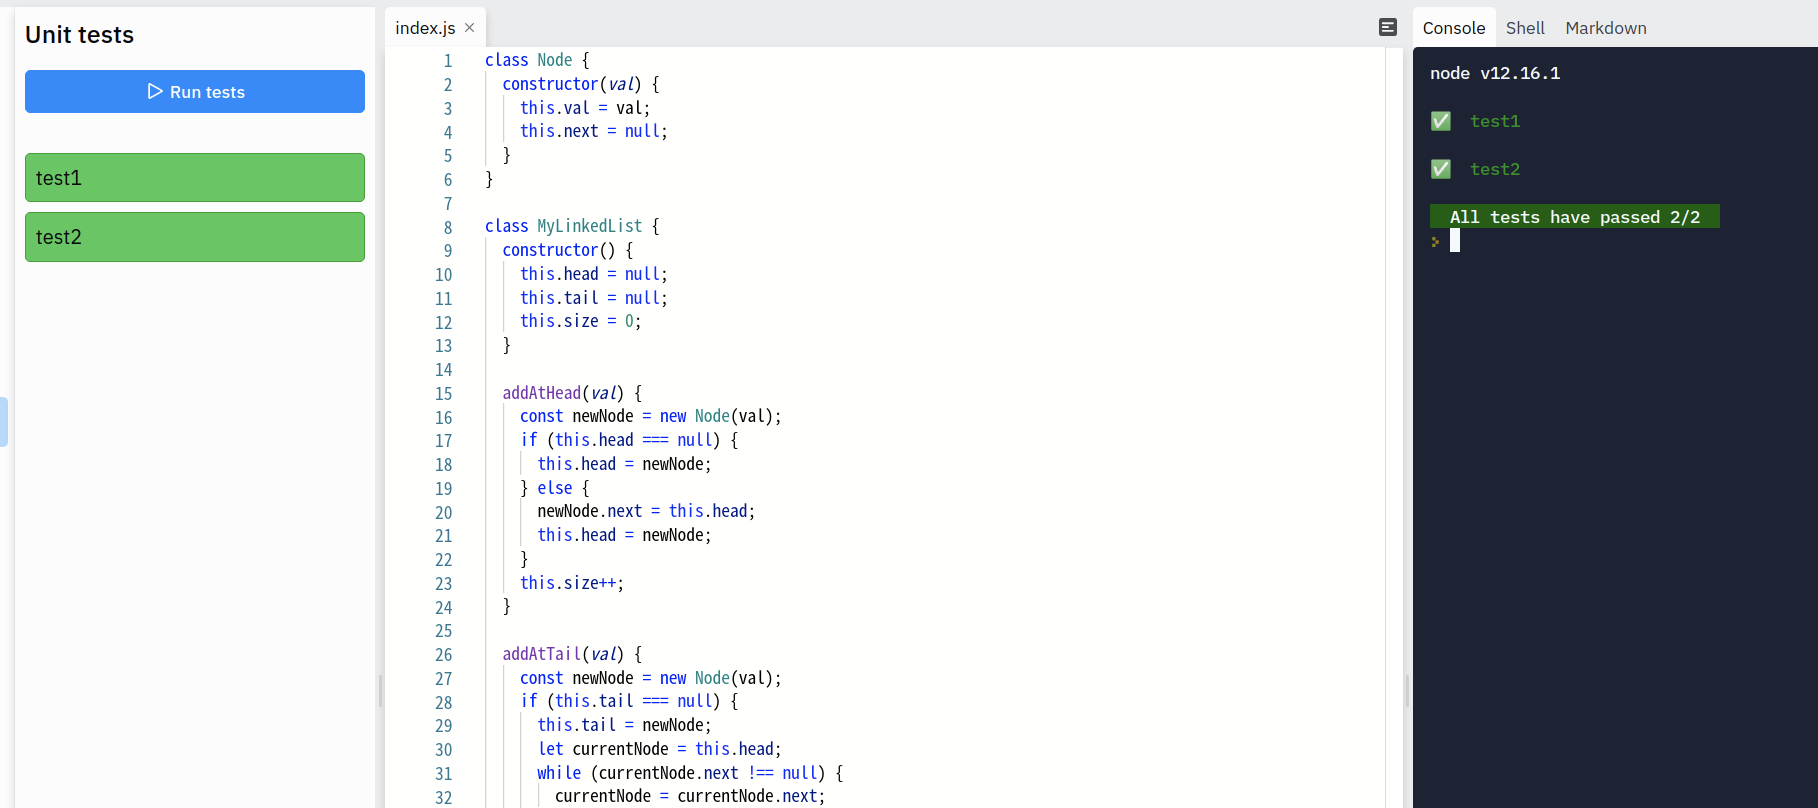Switch to the Shell tab
This screenshot has width=1818, height=808.
coord(1525,28)
